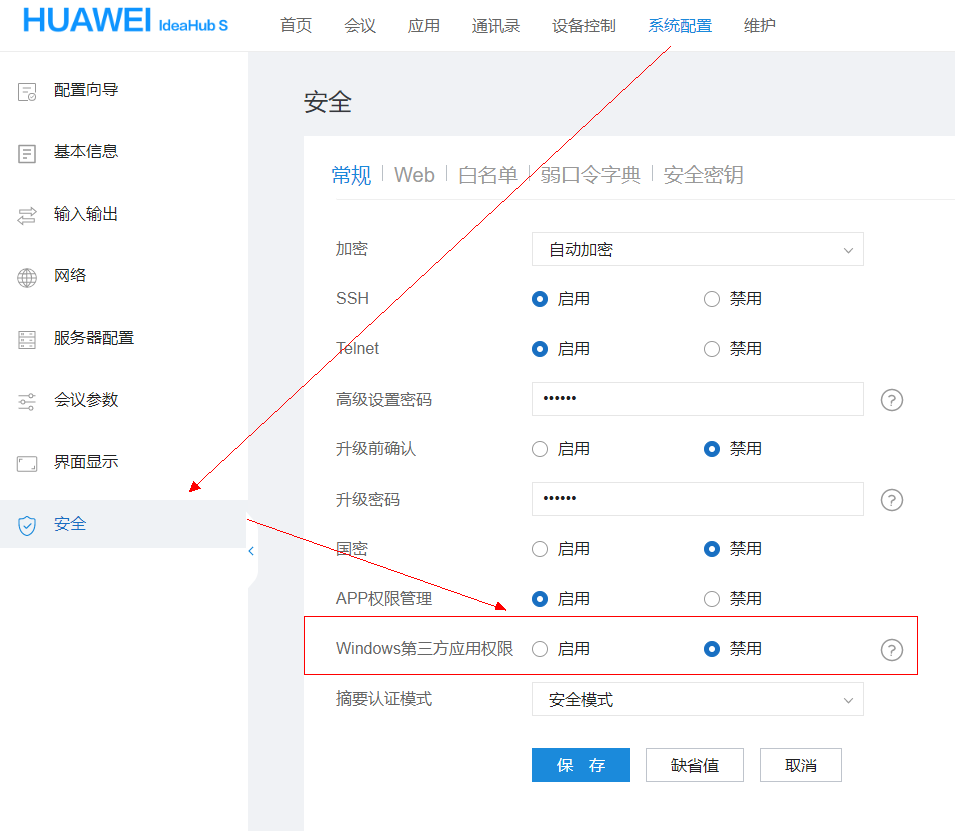Collapse the sidebar with the arrow handle
This screenshot has width=955, height=831.
pos(251,551)
